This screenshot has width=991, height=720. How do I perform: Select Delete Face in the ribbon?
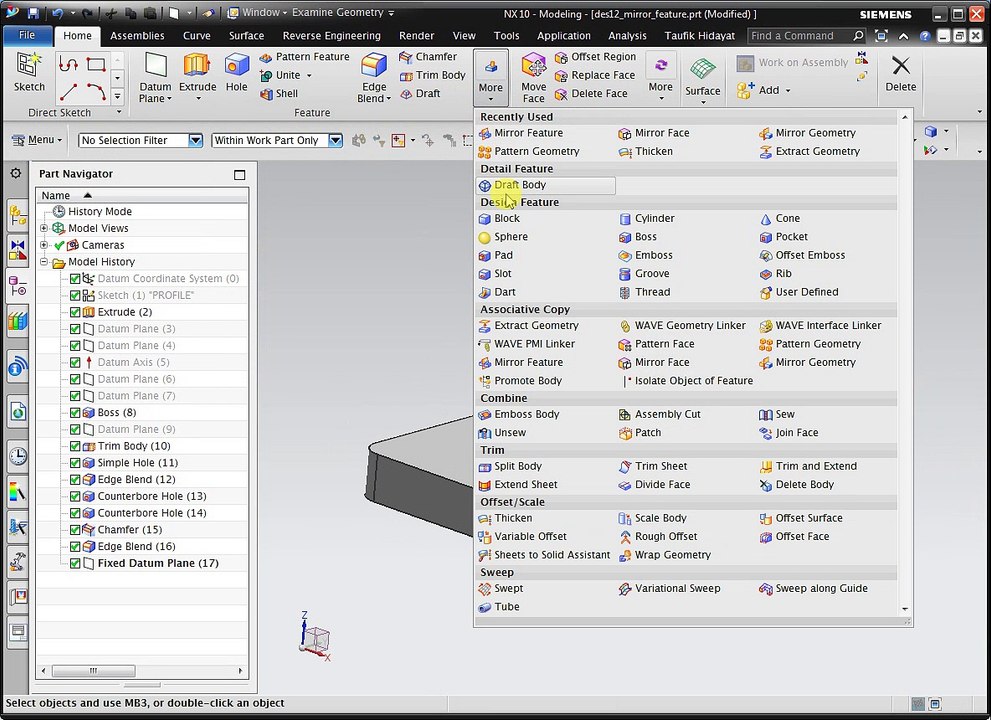(591, 94)
